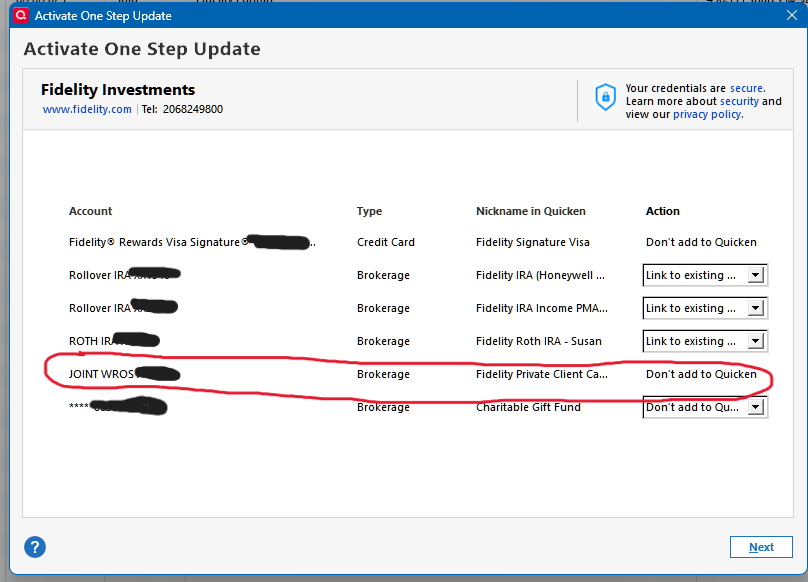
Task: Click the 'Type' column header
Action: tap(369, 211)
